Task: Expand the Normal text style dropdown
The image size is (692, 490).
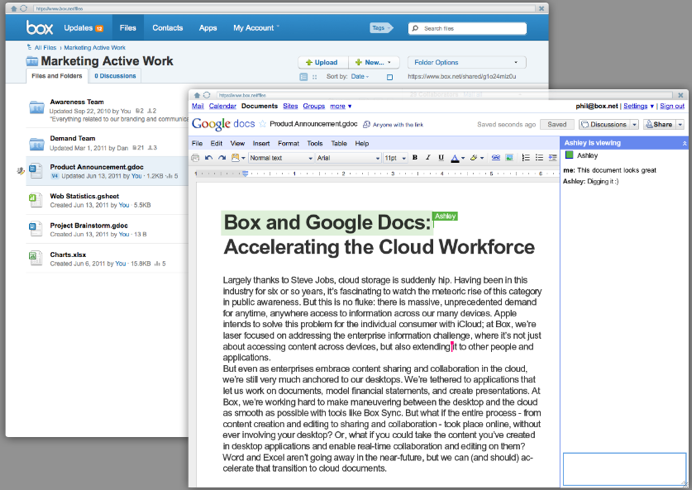Action: [x=280, y=158]
